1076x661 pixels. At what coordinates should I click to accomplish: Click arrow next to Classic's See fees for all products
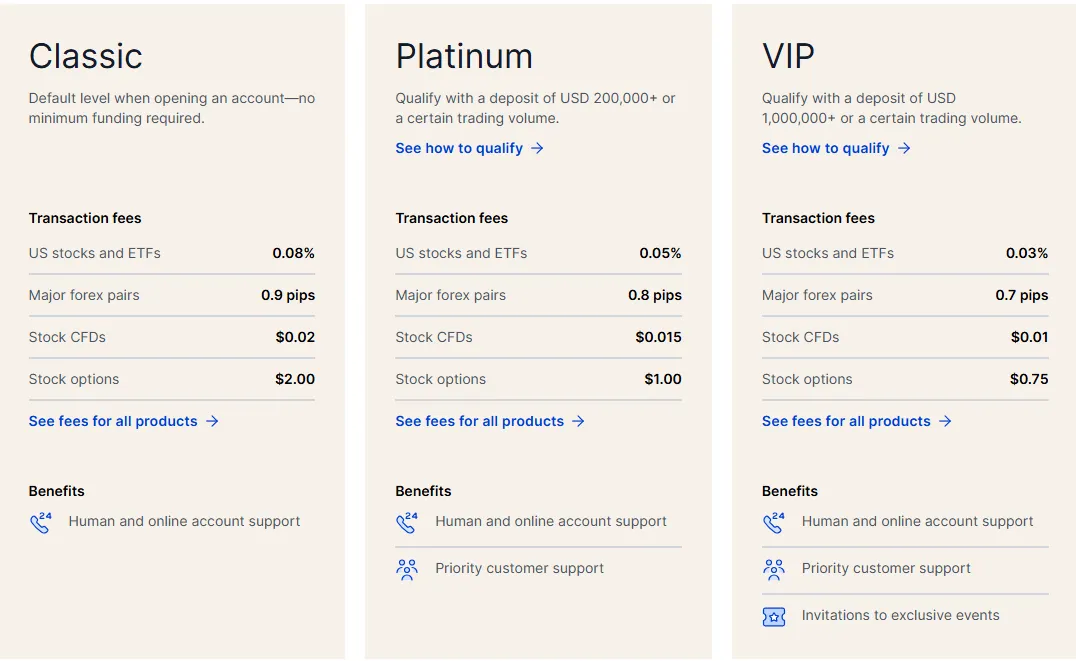pos(212,421)
